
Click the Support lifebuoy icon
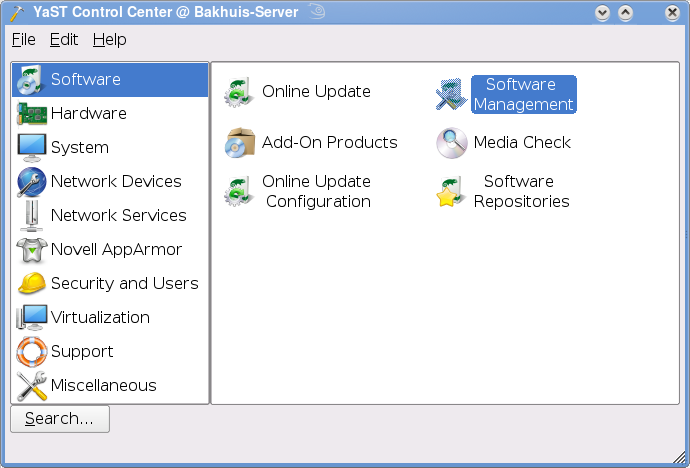coord(32,351)
